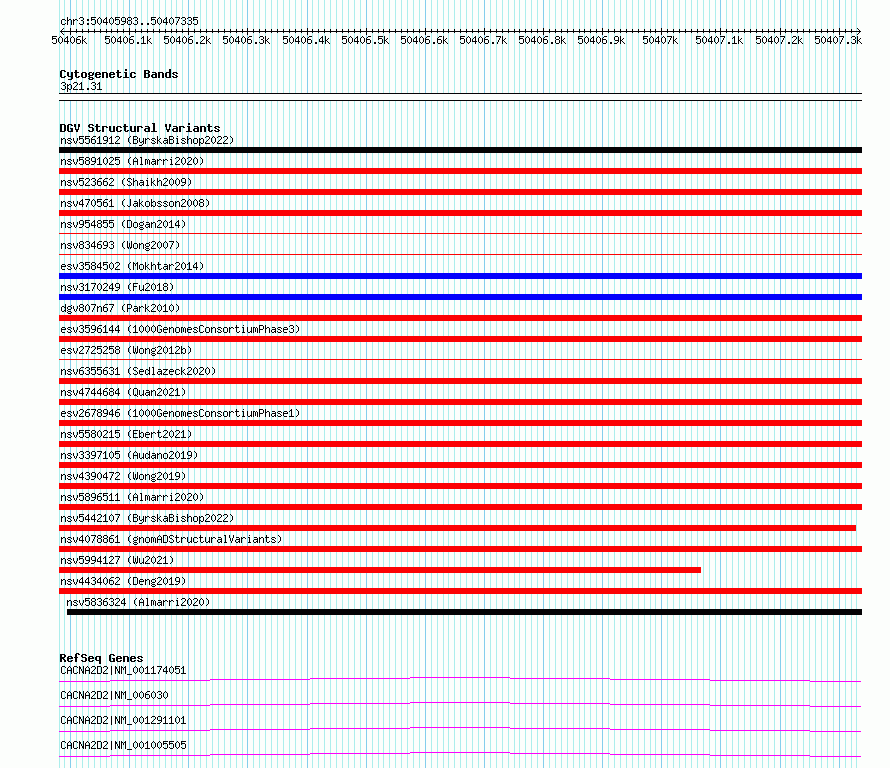Image resolution: width=890 pixels, height=768 pixels.
Task: Open esv3596144 (1000GenomesConsortiumPhase3) label
Action: 180,329
